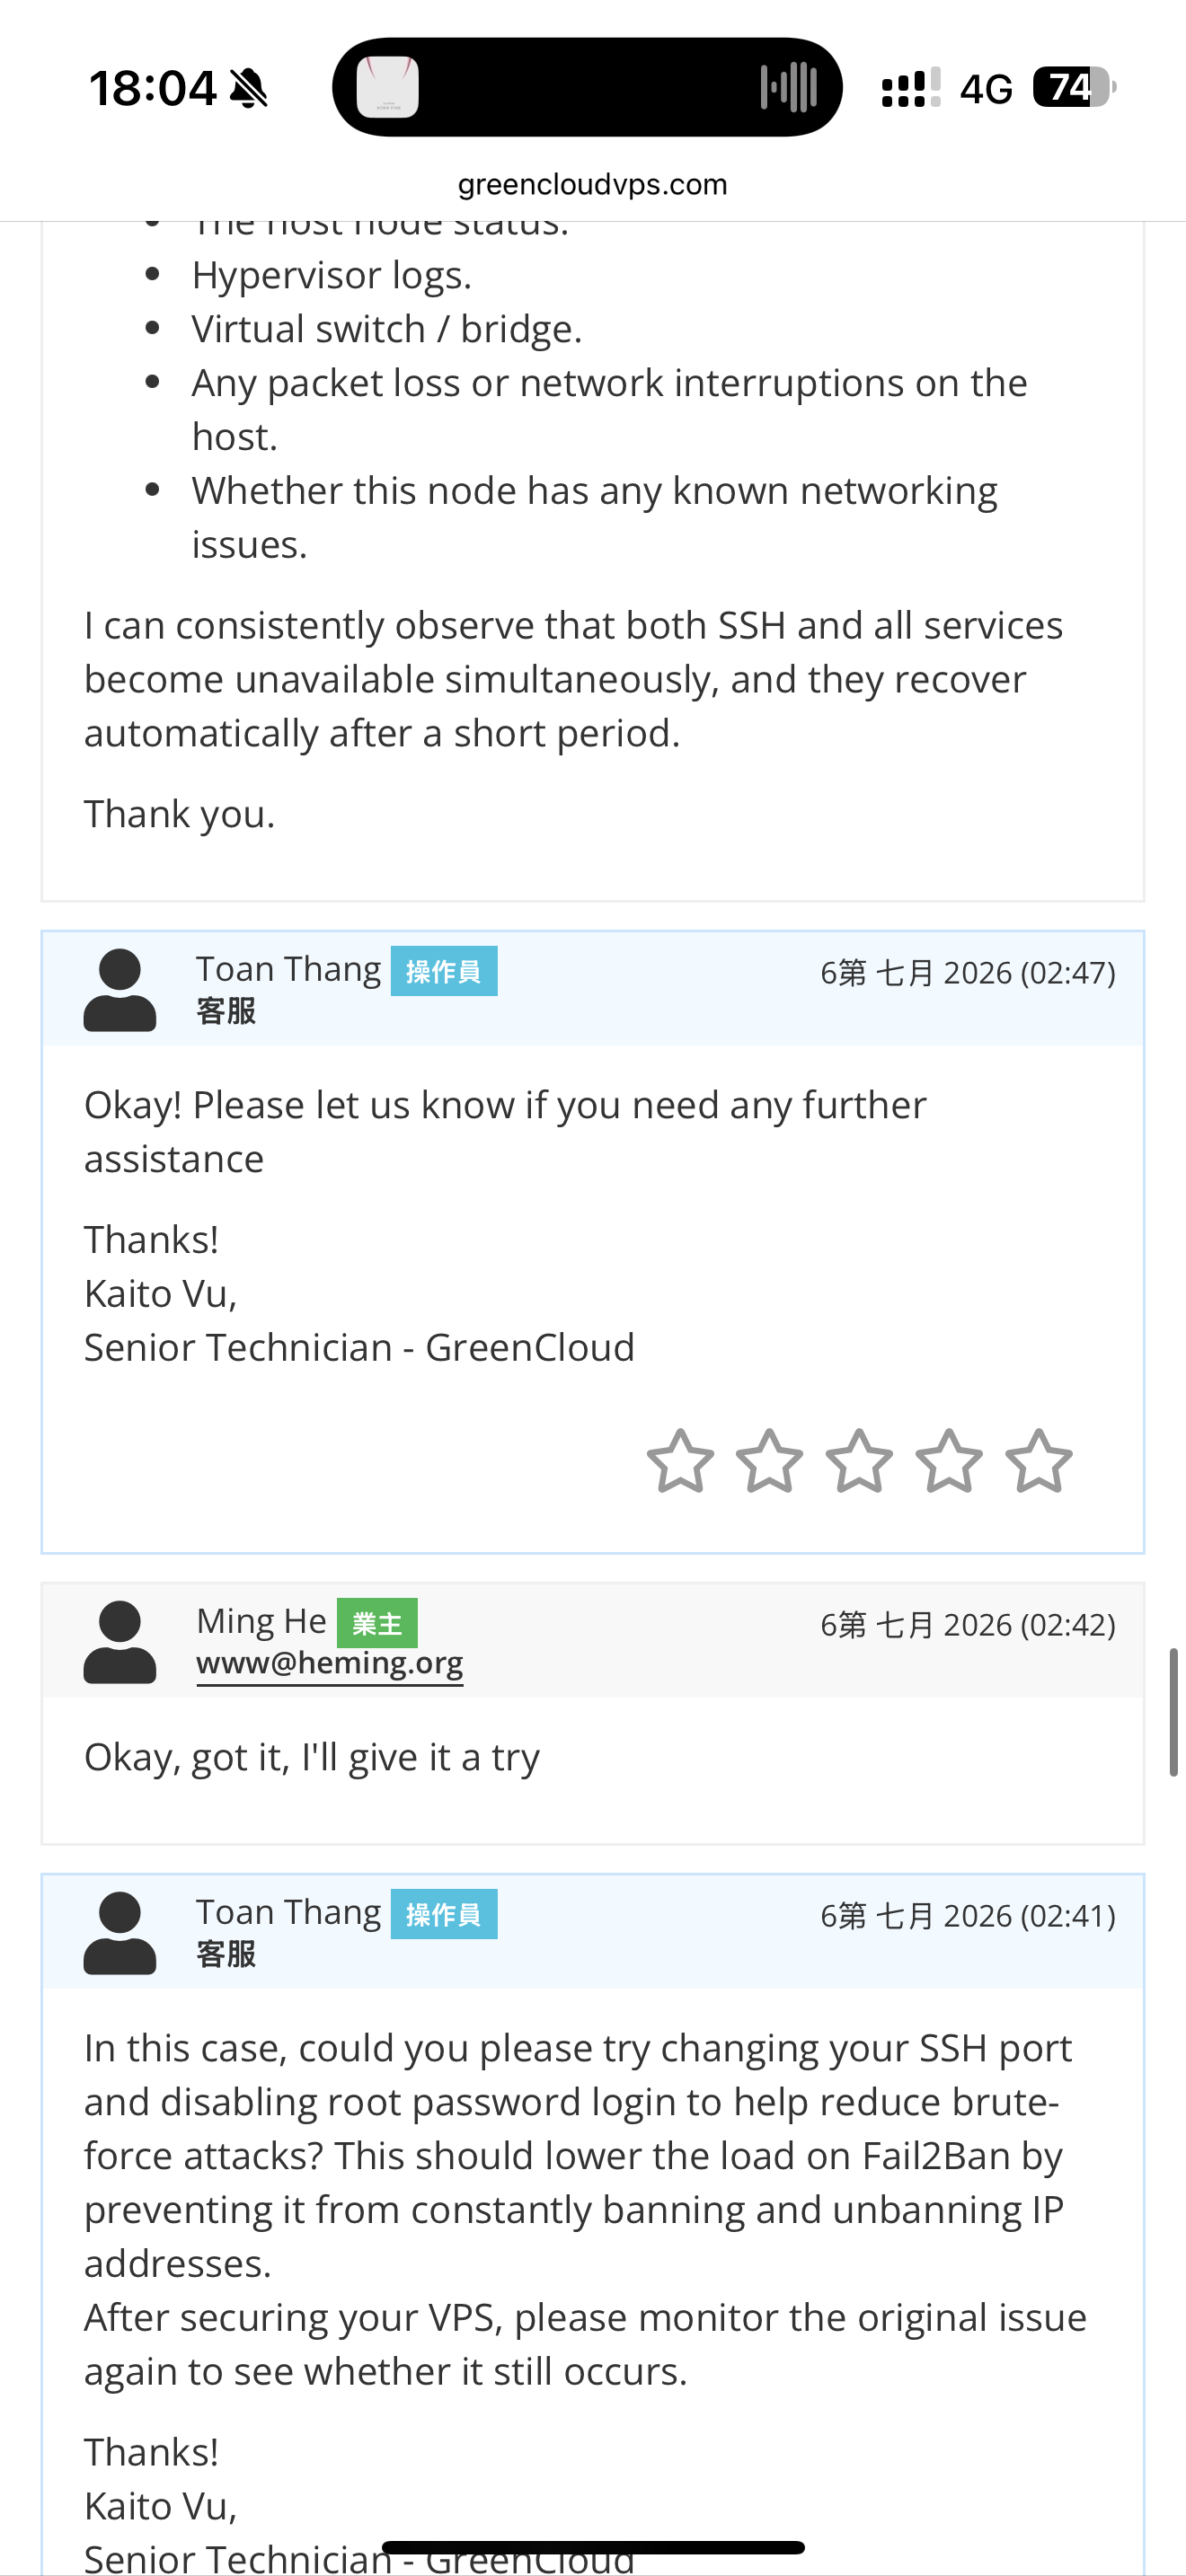This screenshot has width=1186, height=2576.
Task: Tap Ming He's profile avatar
Action: pos(120,1642)
